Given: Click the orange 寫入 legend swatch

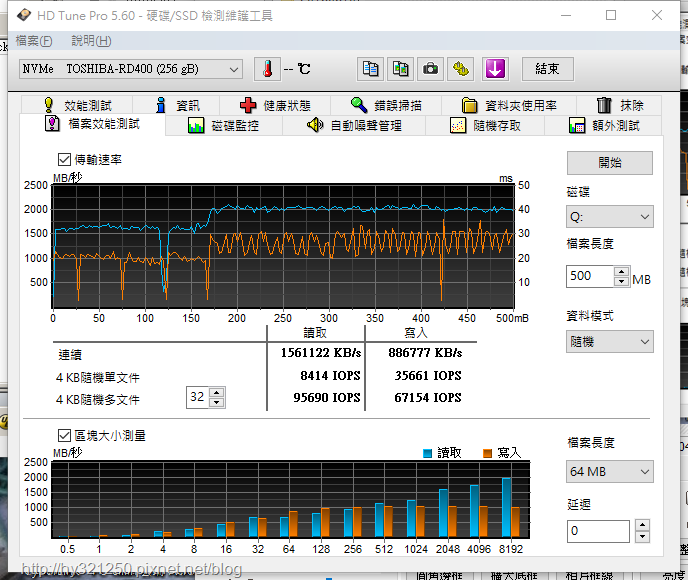Looking at the screenshot, I should [x=487, y=453].
